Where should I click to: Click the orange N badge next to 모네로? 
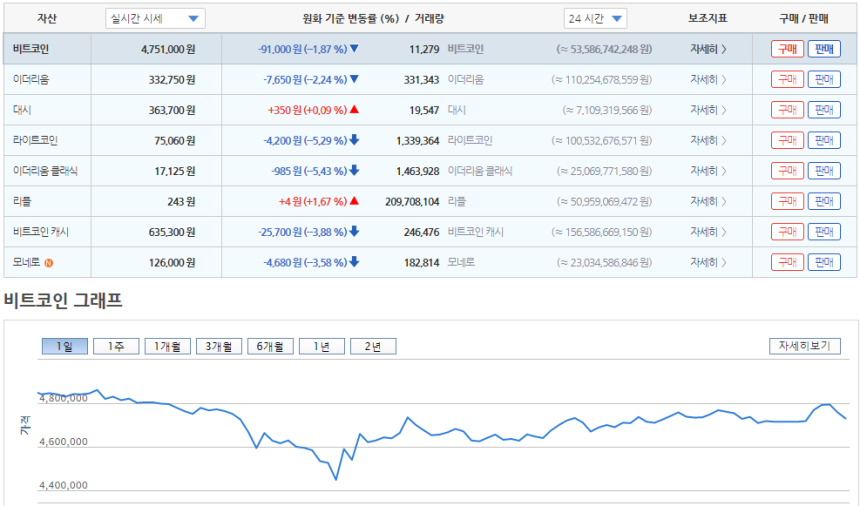click(49, 263)
